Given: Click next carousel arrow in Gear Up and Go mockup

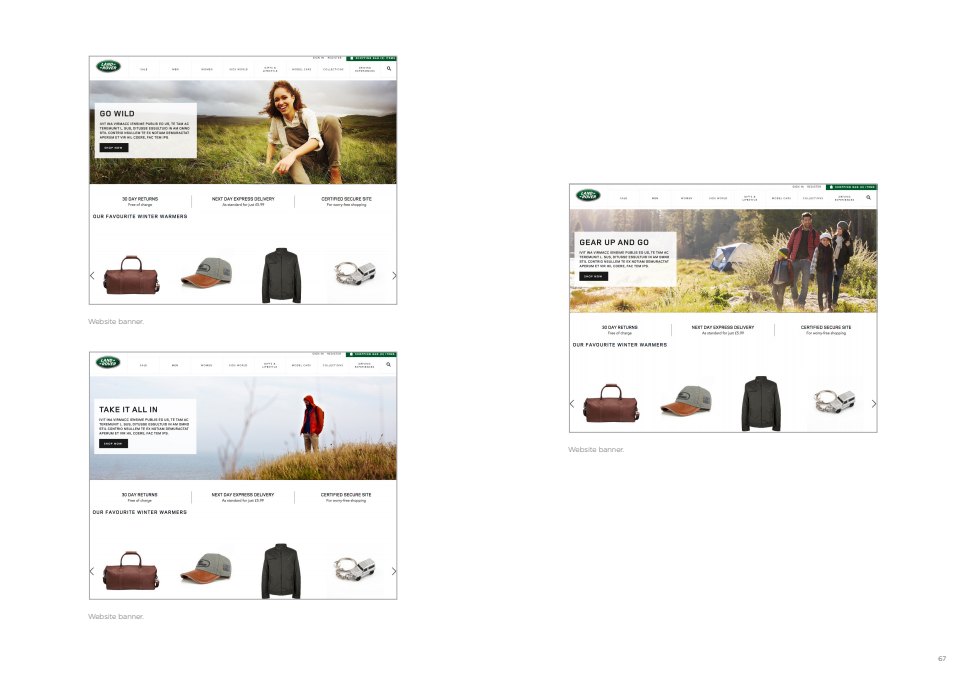Looking at the screenshot, I should tap(874, 404).
